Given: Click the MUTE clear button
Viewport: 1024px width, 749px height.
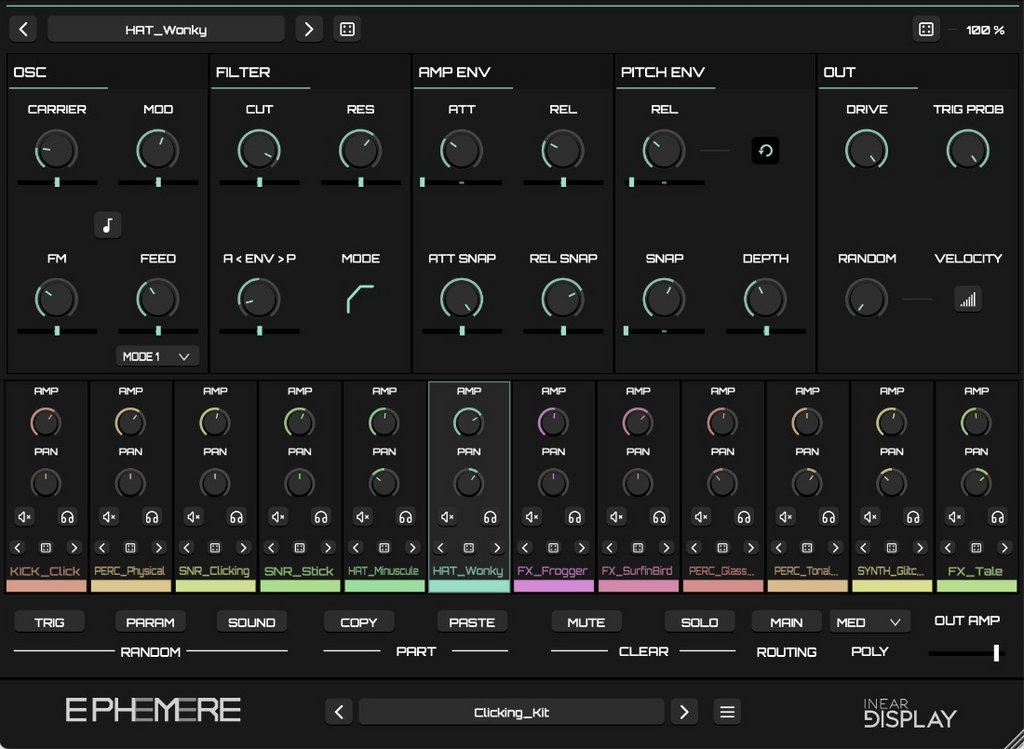Looking at the screenshot, I should (586, 622).
